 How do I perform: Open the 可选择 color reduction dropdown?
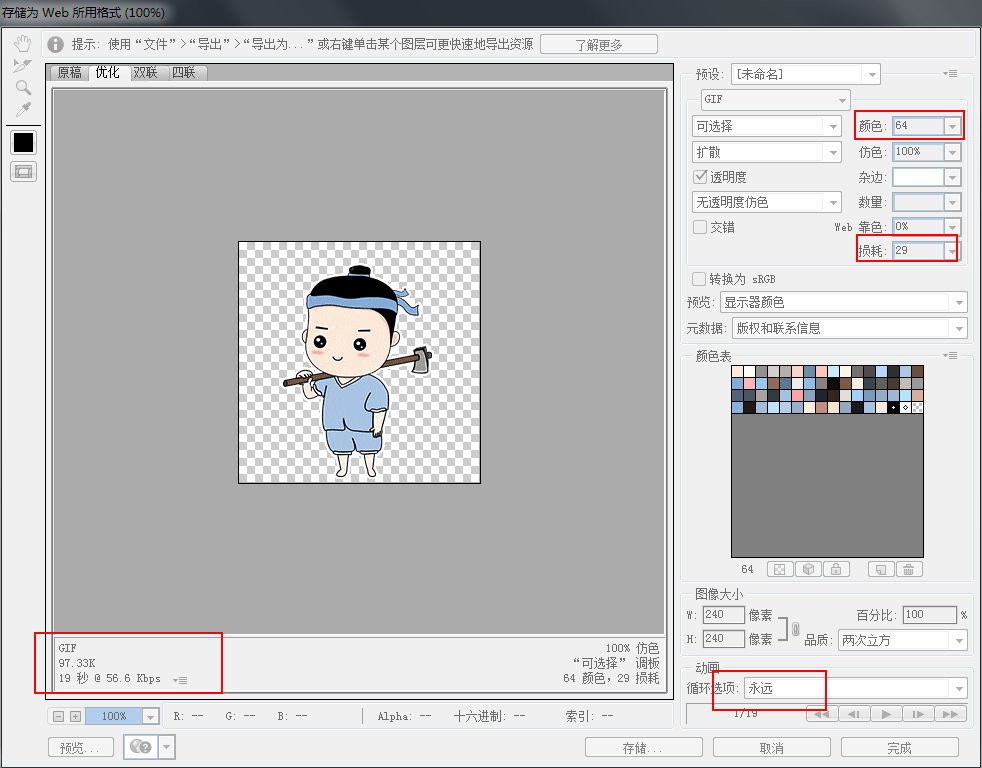[767, 126]
